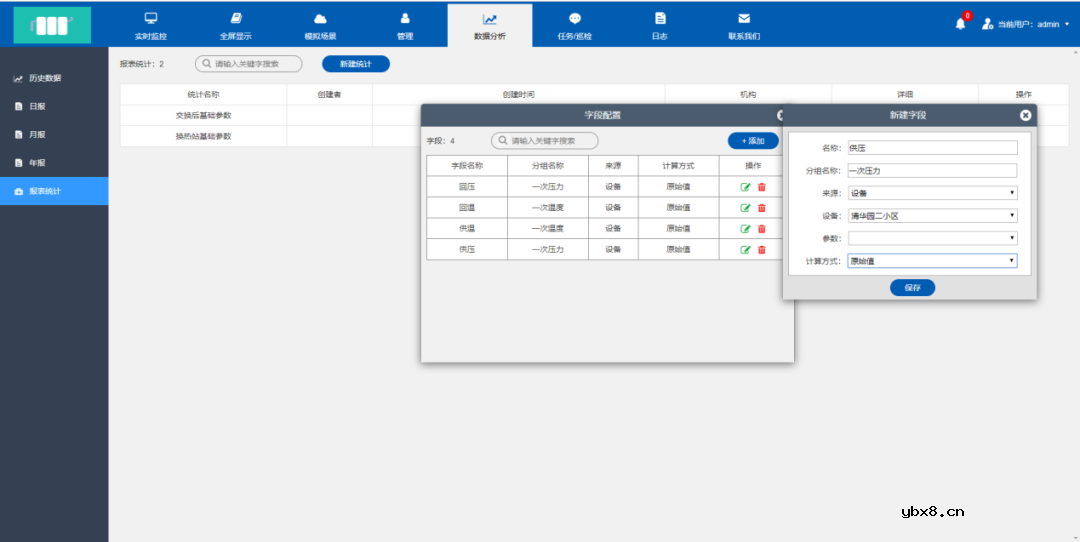
Task: Click edit icon for 回压 field row
Action: (745, 187)
